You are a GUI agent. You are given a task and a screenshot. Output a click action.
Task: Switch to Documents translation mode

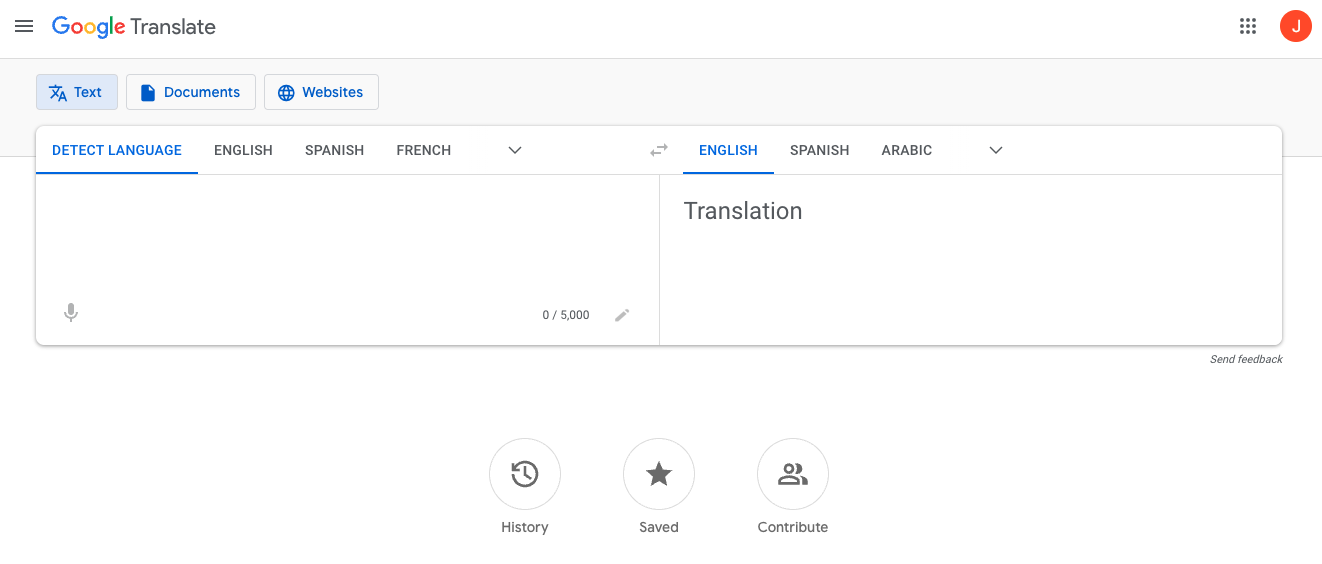[x=191, y=92]
